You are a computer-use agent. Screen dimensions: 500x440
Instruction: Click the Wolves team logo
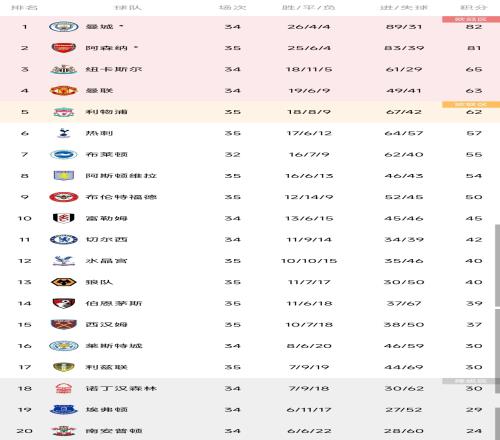64,282
